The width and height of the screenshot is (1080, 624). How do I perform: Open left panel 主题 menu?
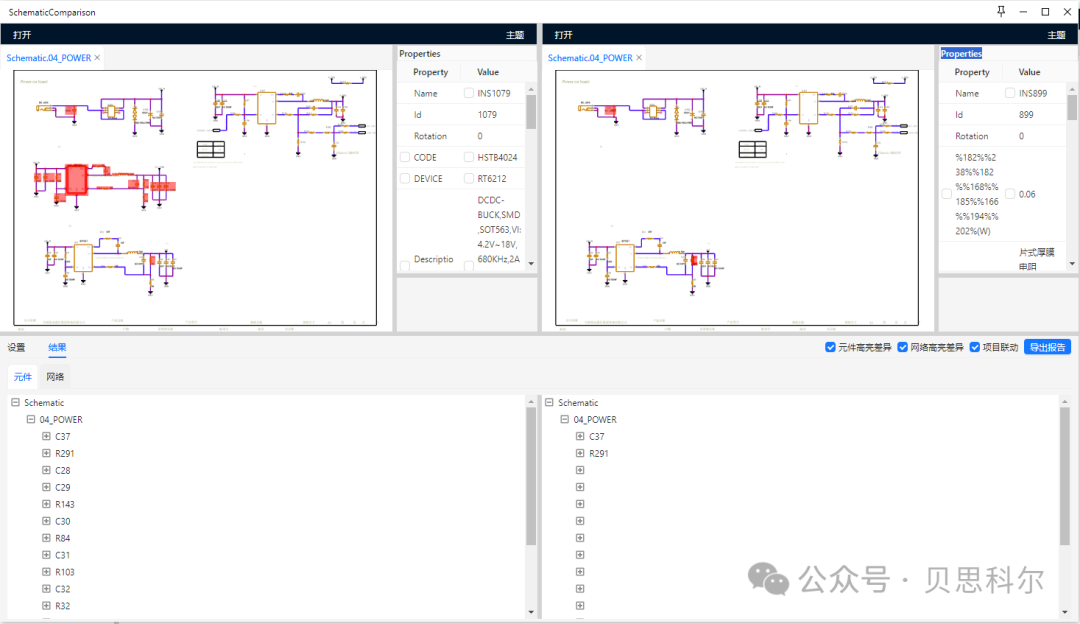[x=515, y=34]
